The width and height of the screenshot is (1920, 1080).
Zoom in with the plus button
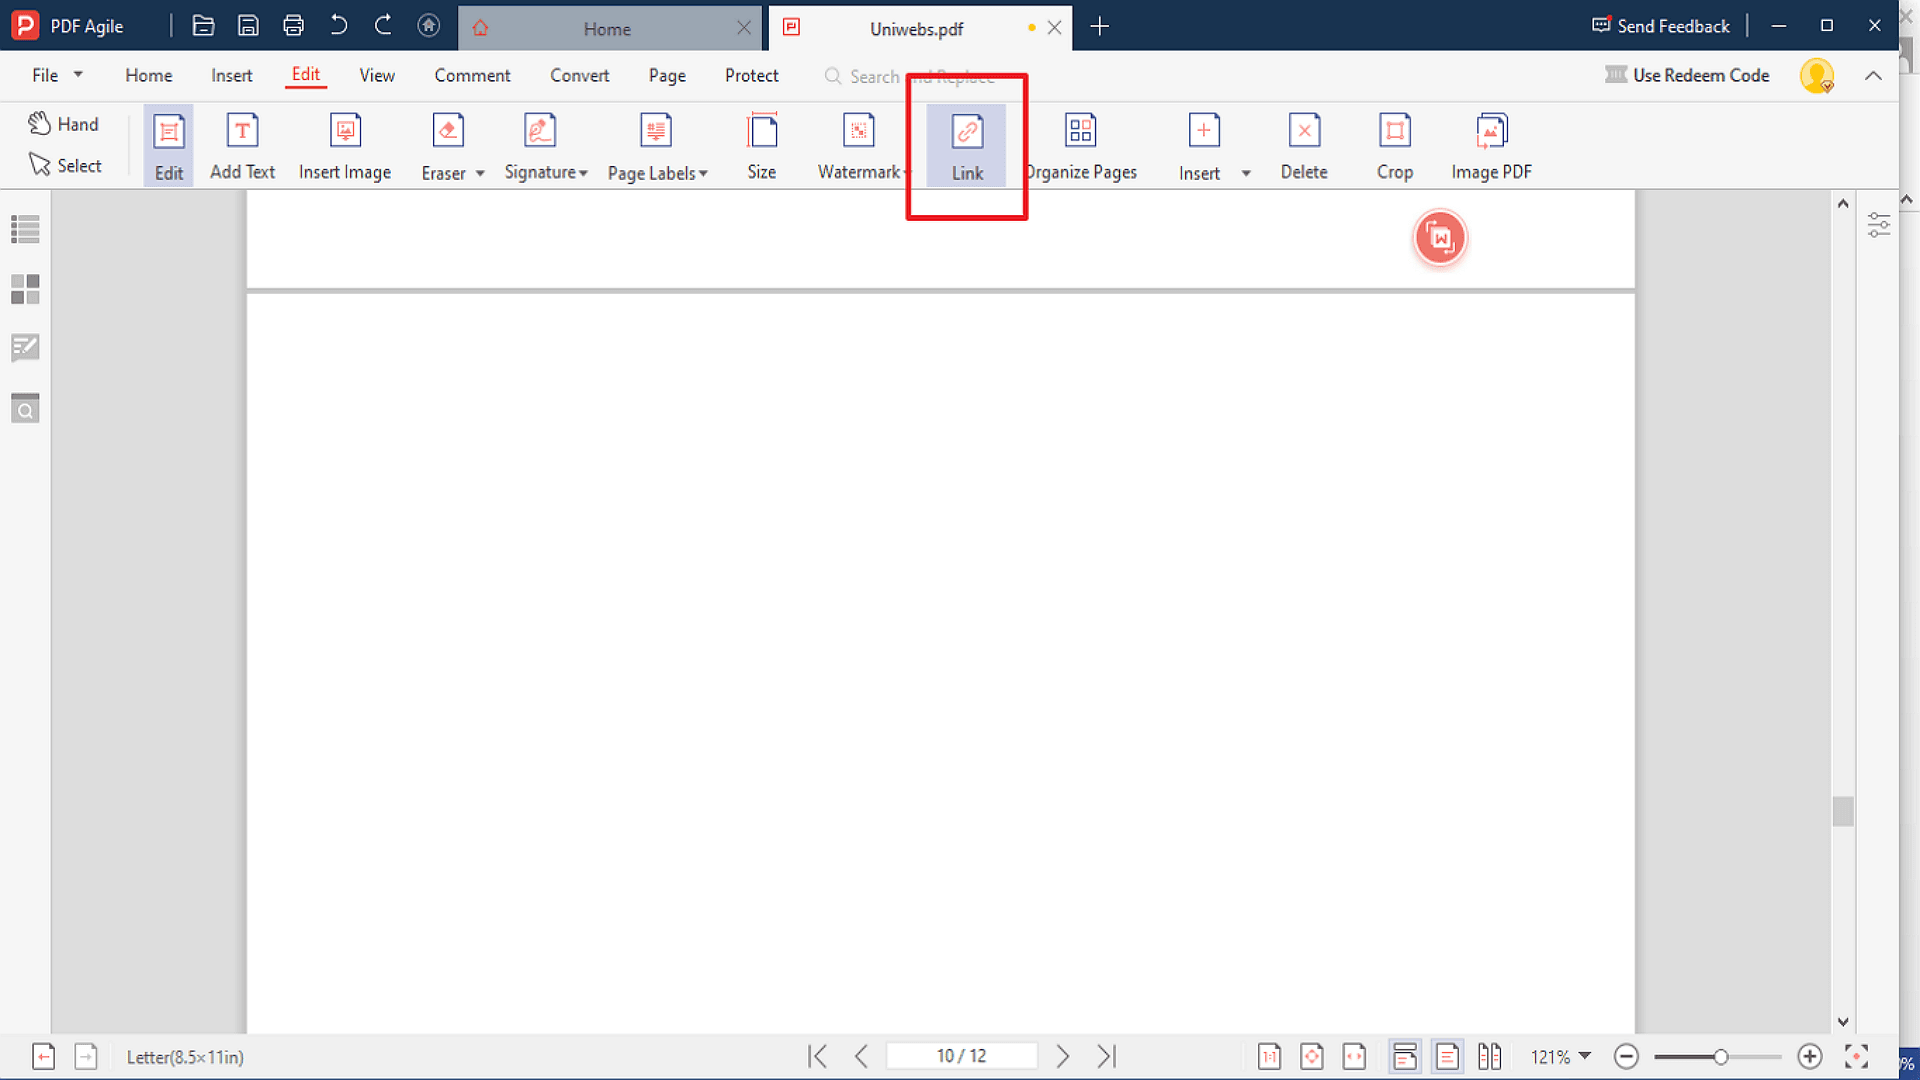[1809, 1056]
